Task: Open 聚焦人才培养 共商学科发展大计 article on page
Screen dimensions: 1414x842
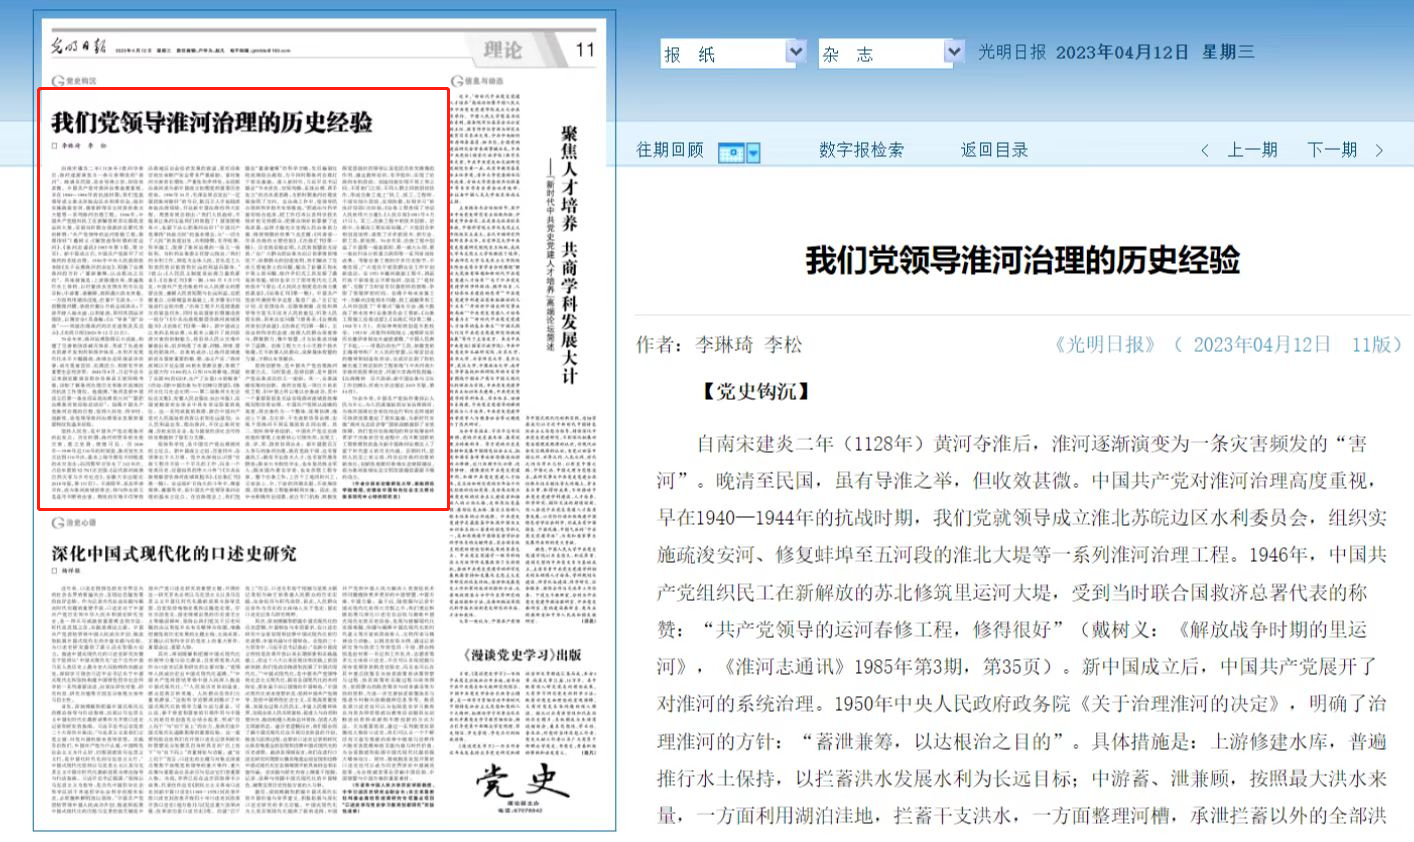Action: click(x=568, y=255)
